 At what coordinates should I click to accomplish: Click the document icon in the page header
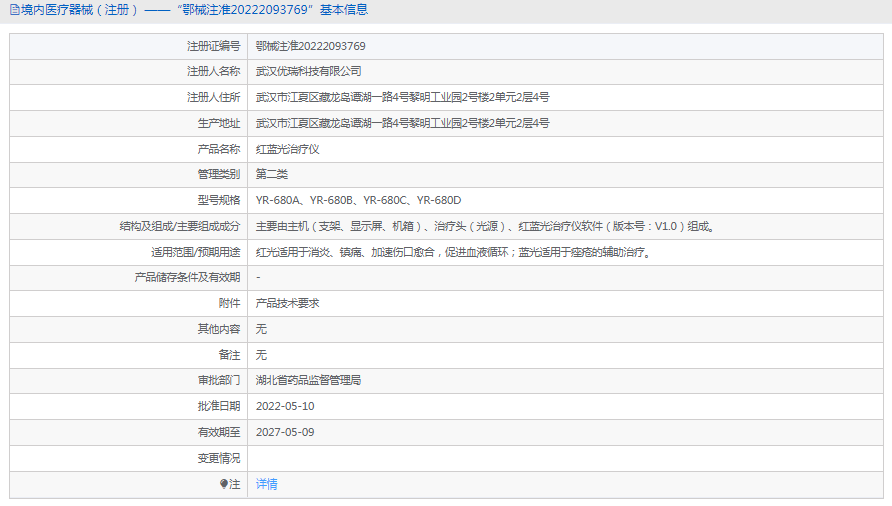(x=14, y=10)
